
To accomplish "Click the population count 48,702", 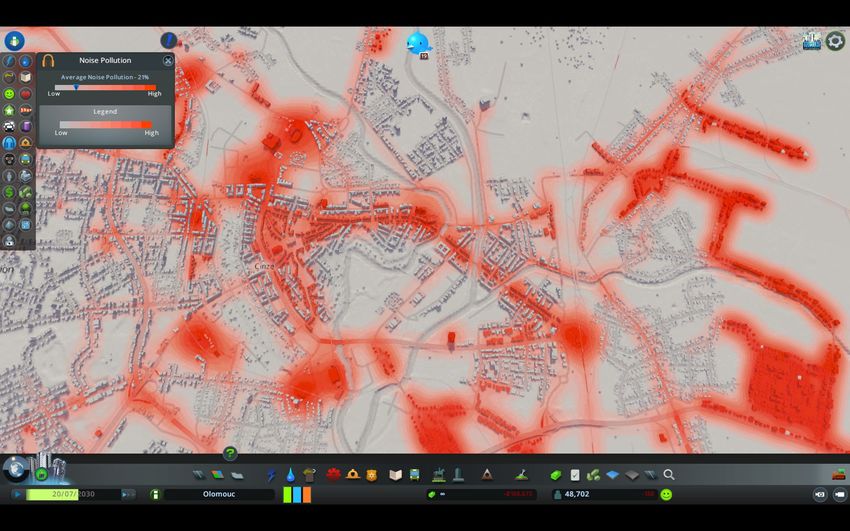I will [x=577, y=494].
